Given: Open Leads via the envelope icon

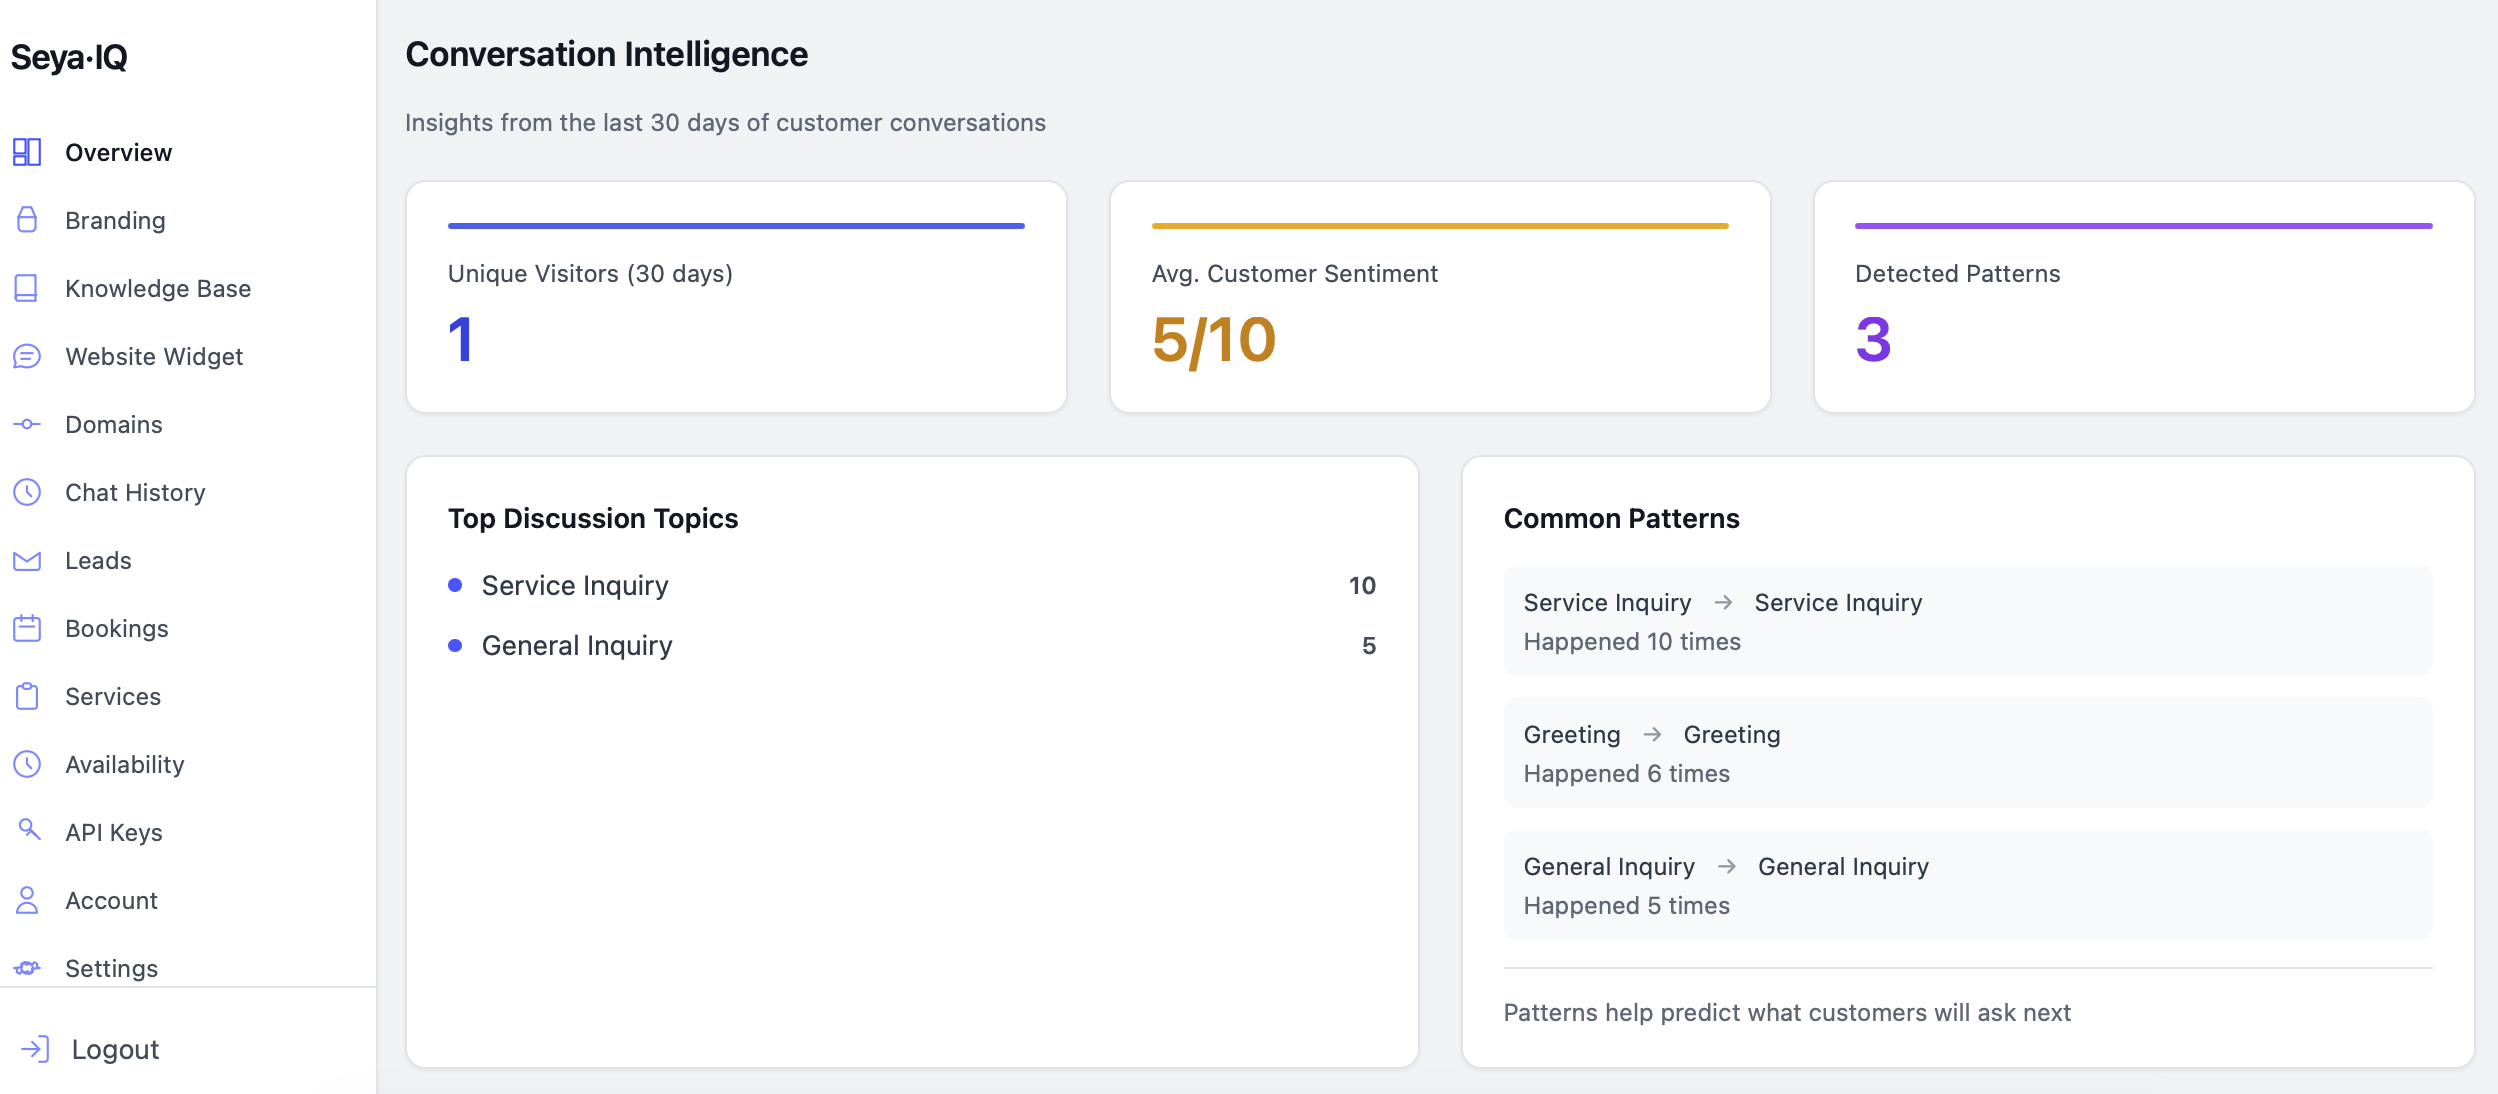Looking at the screenshot, I should (27, 560).
